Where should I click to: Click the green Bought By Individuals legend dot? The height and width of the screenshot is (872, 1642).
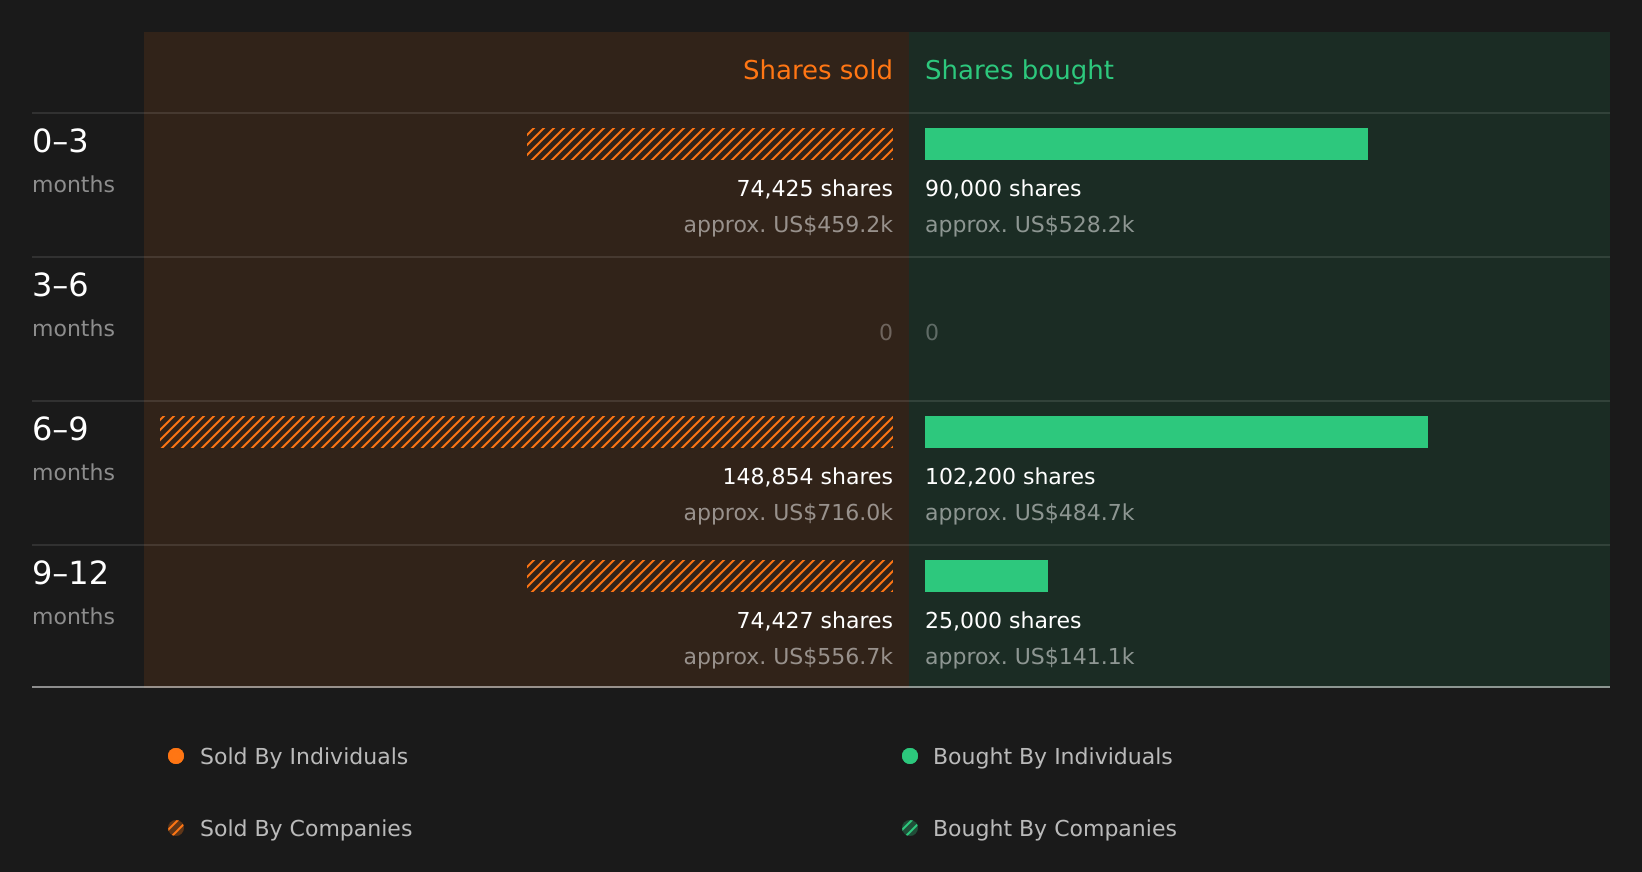tap(910, 756)
